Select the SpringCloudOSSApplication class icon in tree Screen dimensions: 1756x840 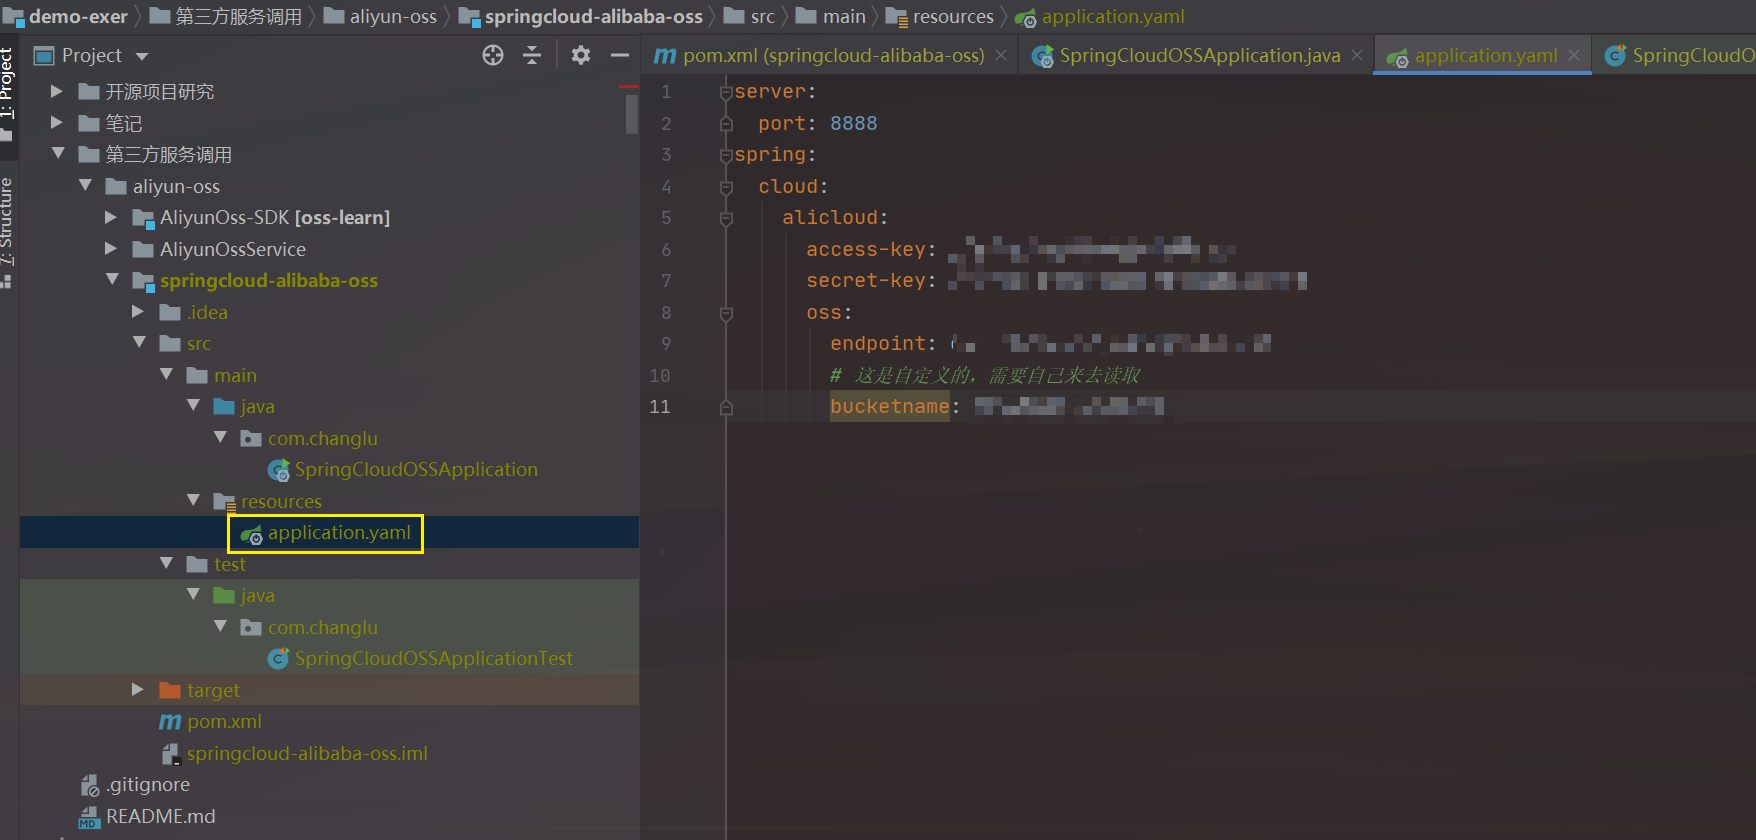coord(279,470)
